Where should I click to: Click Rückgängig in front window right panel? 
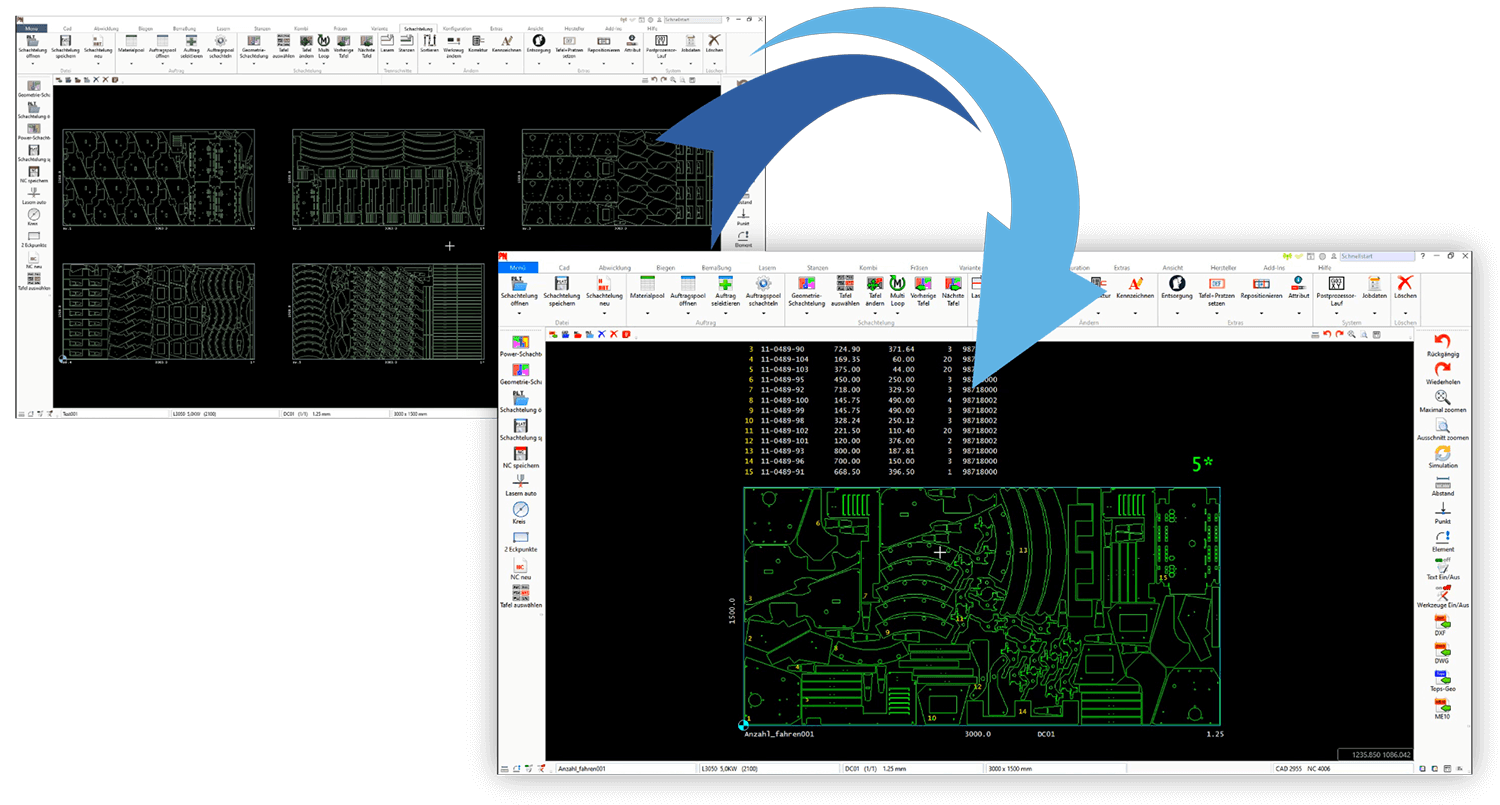coord(1442,346)
